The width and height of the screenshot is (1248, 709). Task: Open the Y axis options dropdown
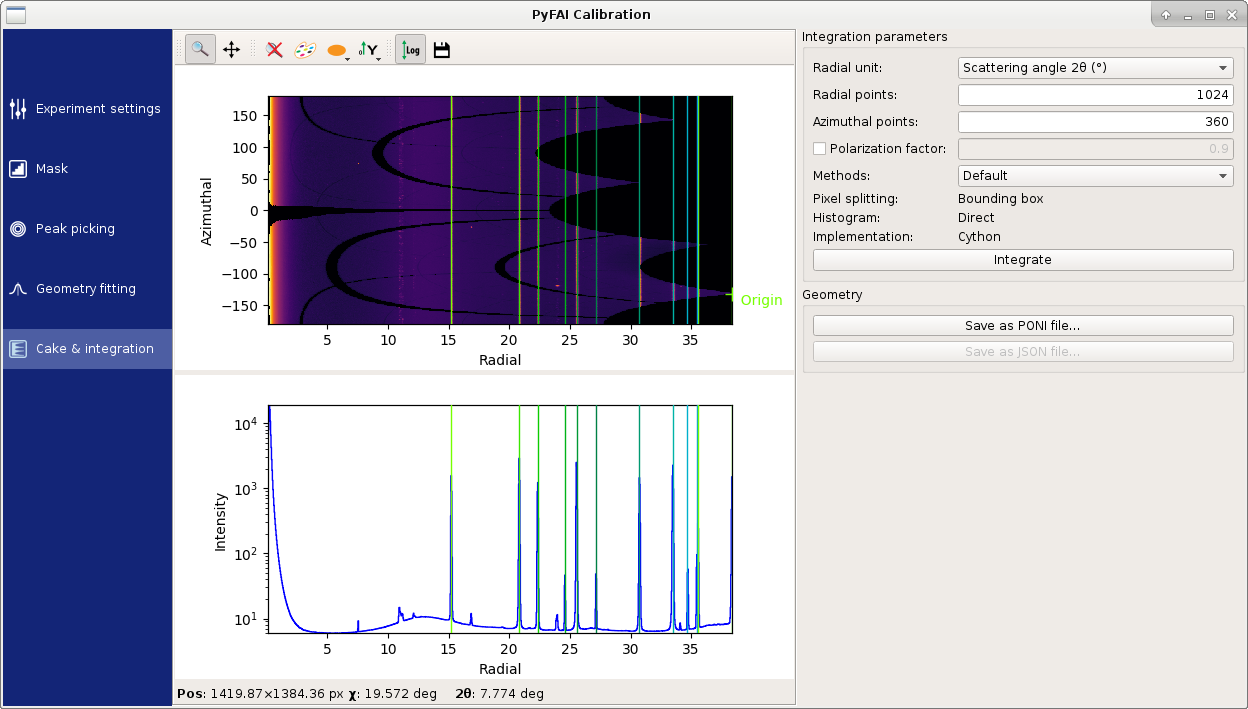[x=370, y=50]
